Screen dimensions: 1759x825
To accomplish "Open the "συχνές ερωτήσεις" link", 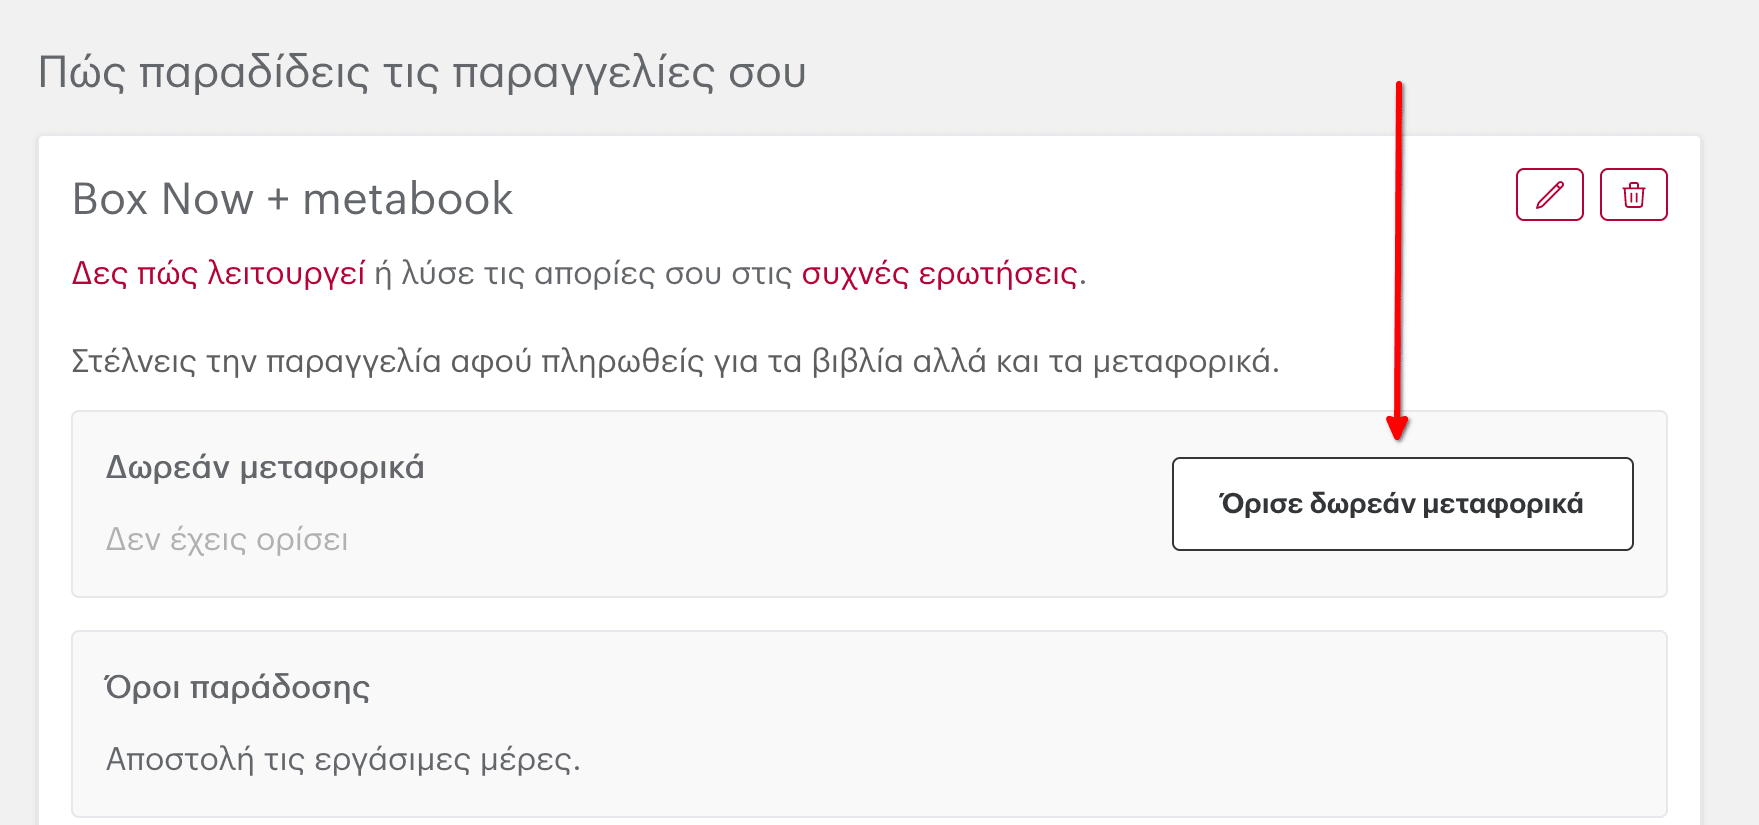I will click(939, 273).
